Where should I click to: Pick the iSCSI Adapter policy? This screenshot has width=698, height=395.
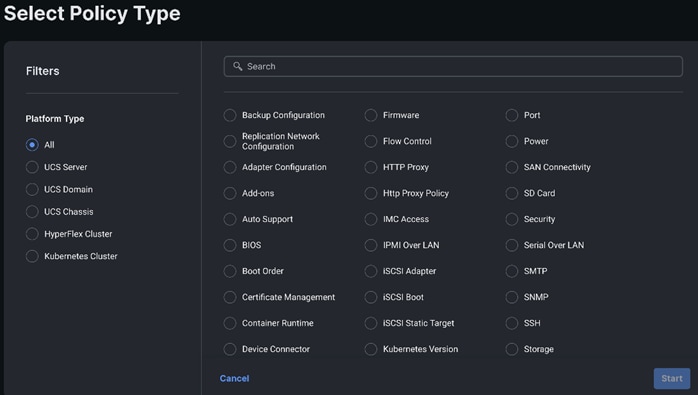coord(371,271)
